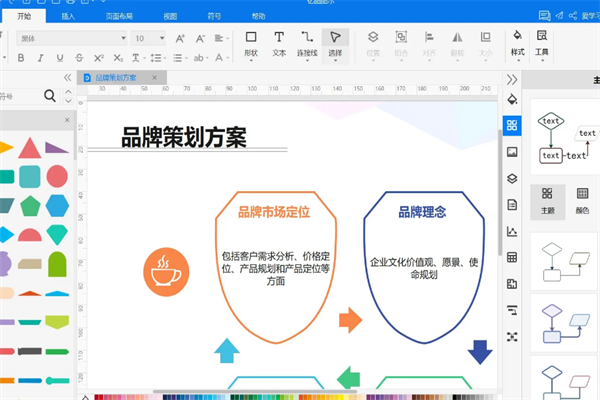Choose the text-labeled theme thumbnail

point(565,137)
